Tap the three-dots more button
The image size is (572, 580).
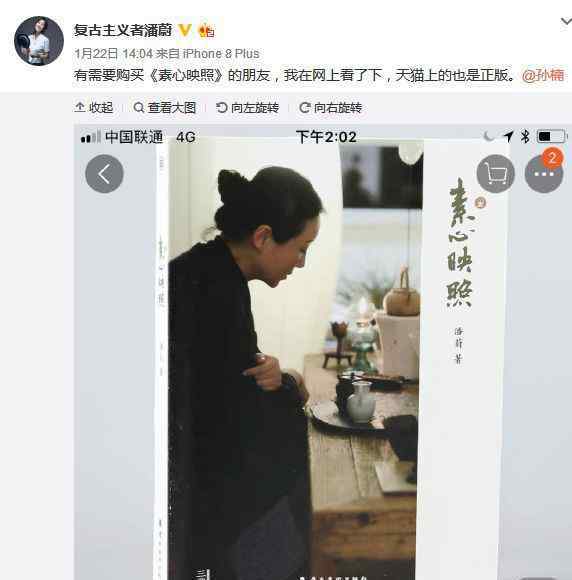[543, 175]
